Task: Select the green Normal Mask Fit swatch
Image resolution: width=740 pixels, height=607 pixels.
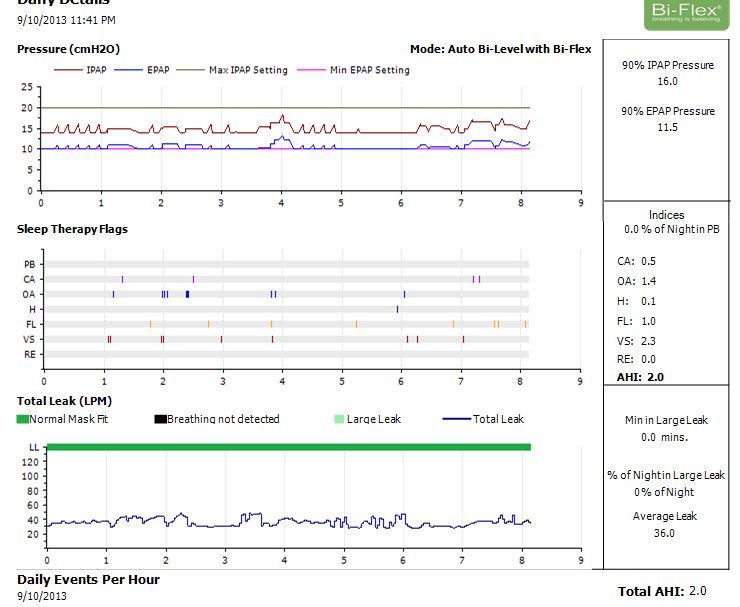Action: 23,419
